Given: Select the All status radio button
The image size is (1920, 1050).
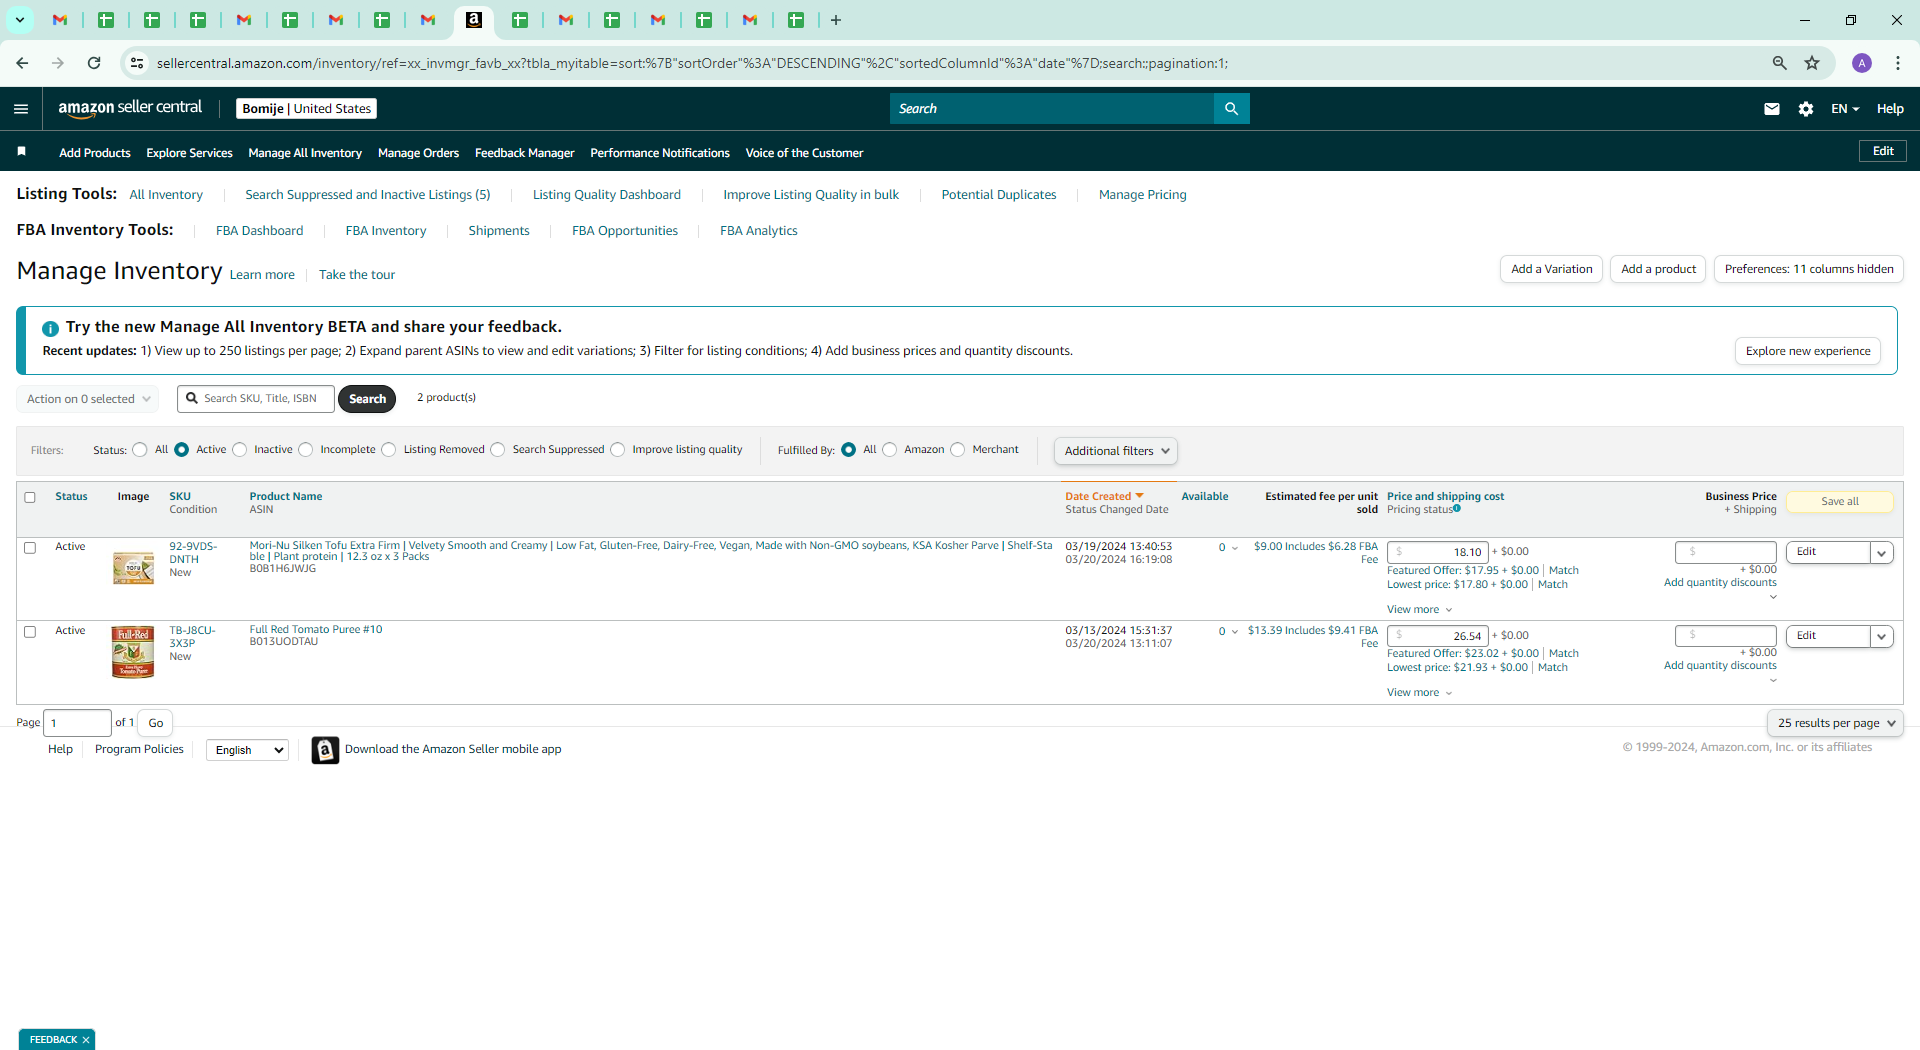Looking at the screenshot, I should (x=140, y=450).
